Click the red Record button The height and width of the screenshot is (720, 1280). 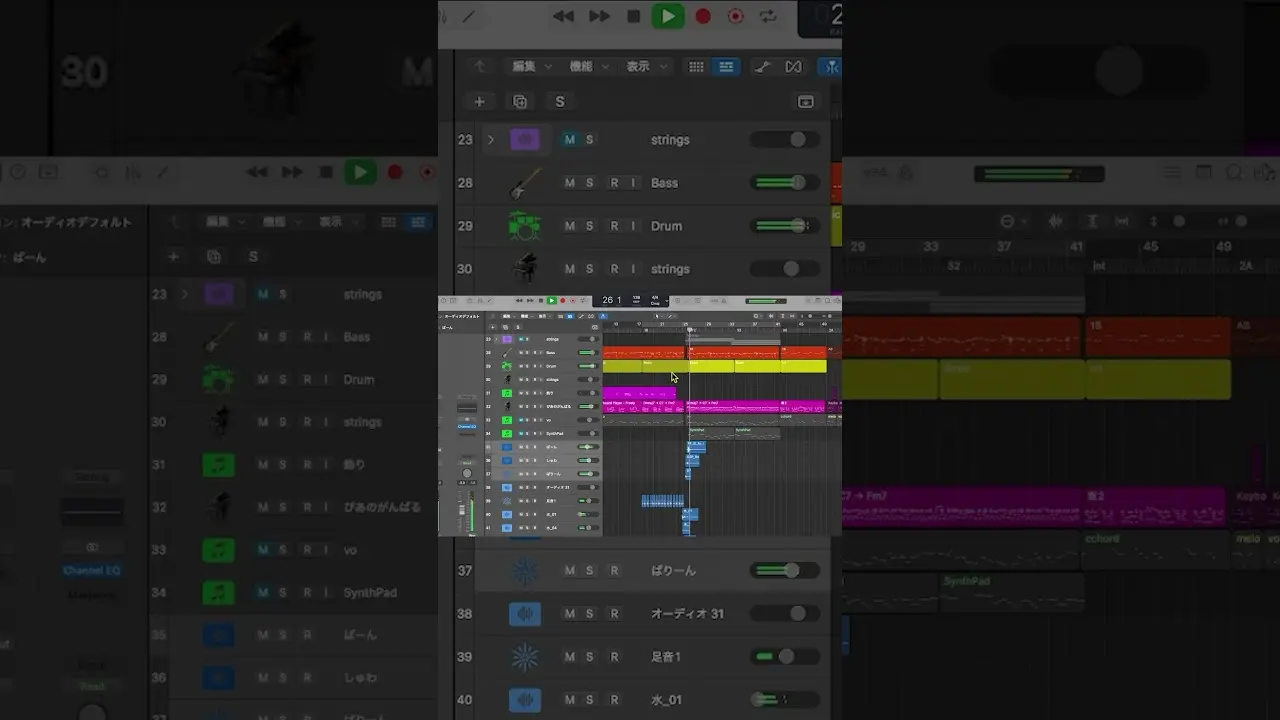tap(703, 16)
